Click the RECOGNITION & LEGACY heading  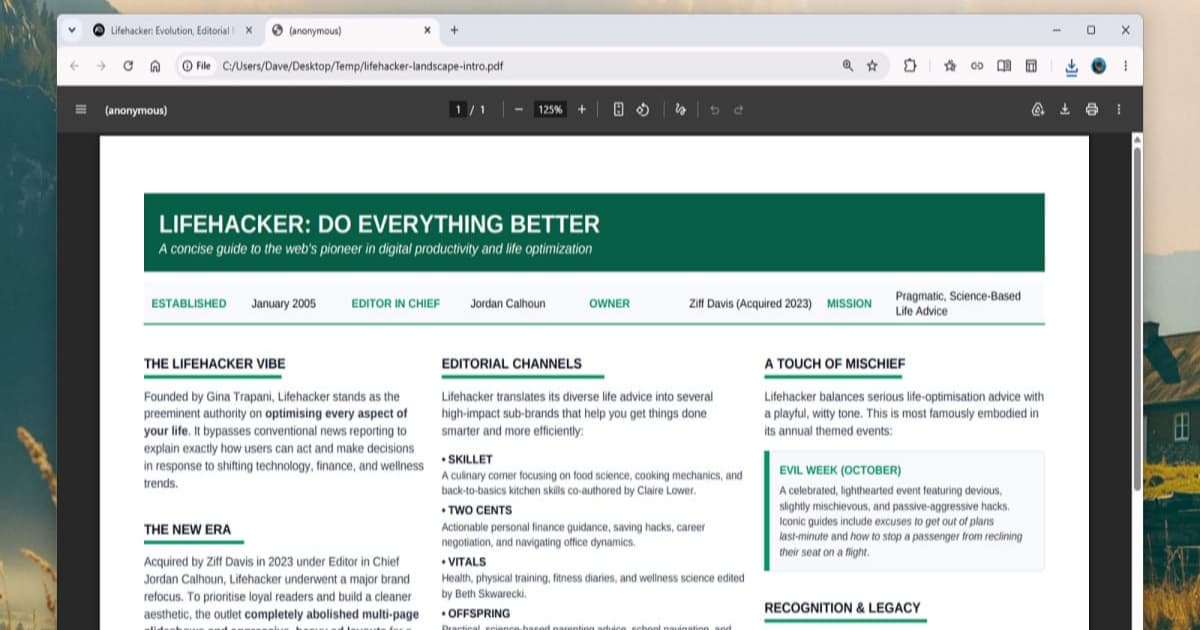(x=842, y=607)
